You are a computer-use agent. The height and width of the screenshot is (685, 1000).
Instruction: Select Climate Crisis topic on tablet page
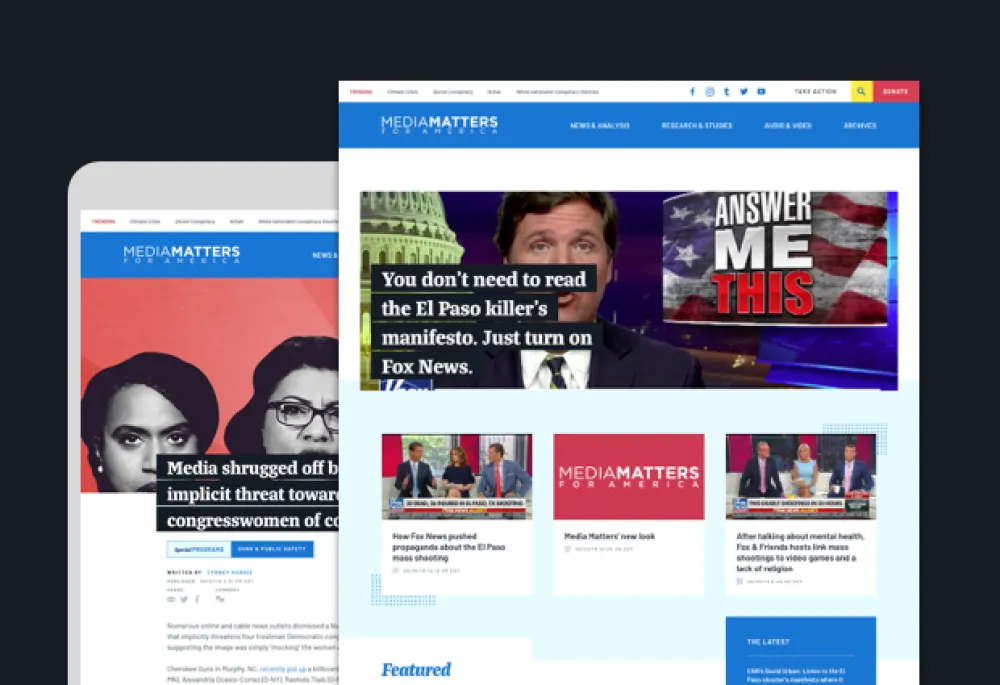point(145,222)
